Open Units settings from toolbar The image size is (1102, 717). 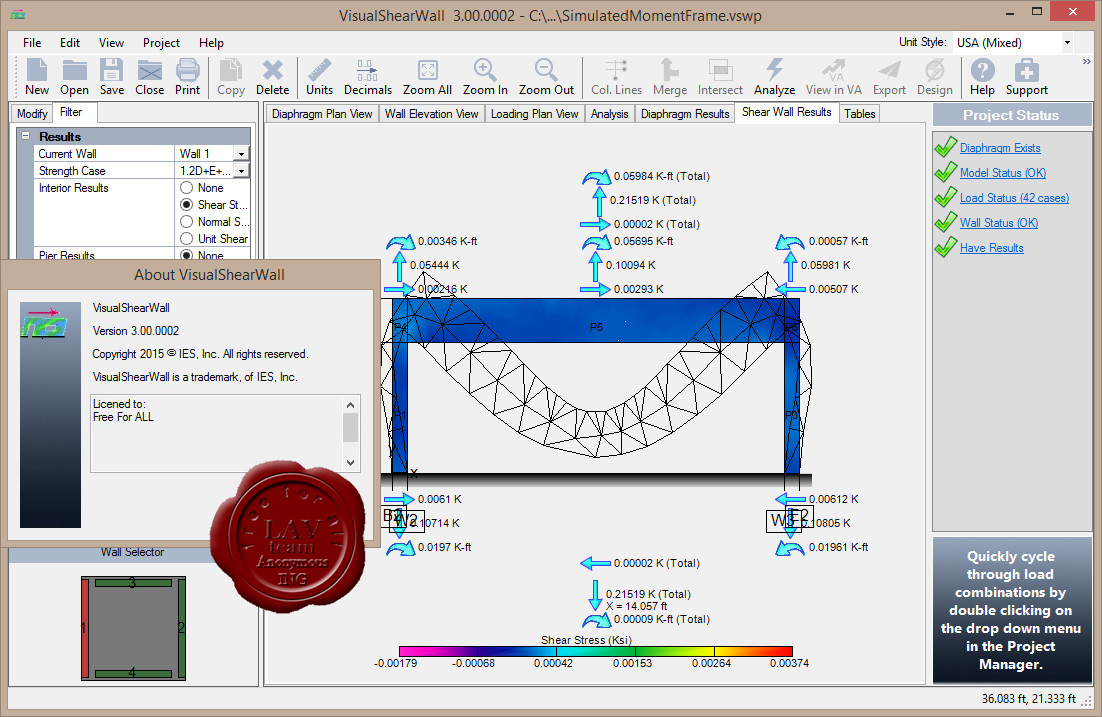(x=319, y=77)
